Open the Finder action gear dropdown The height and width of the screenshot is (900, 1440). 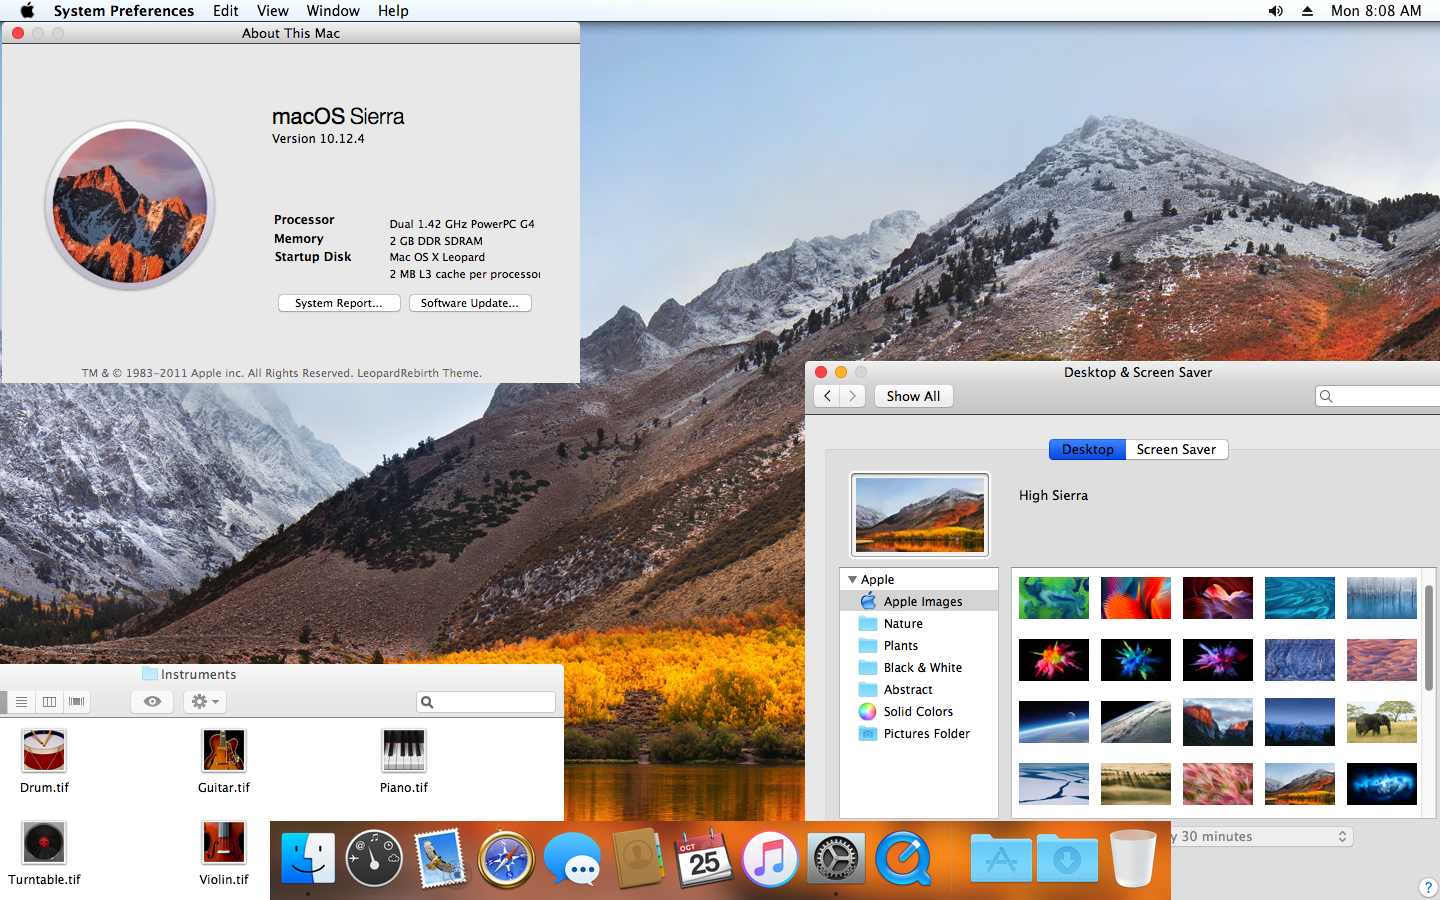pos(205,702)
